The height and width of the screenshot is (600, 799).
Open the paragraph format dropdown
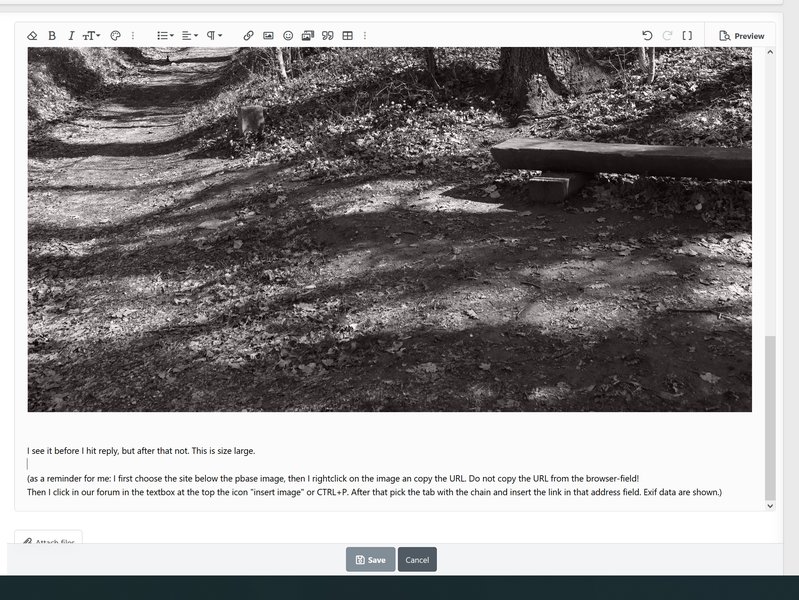(x=214, y=36)
